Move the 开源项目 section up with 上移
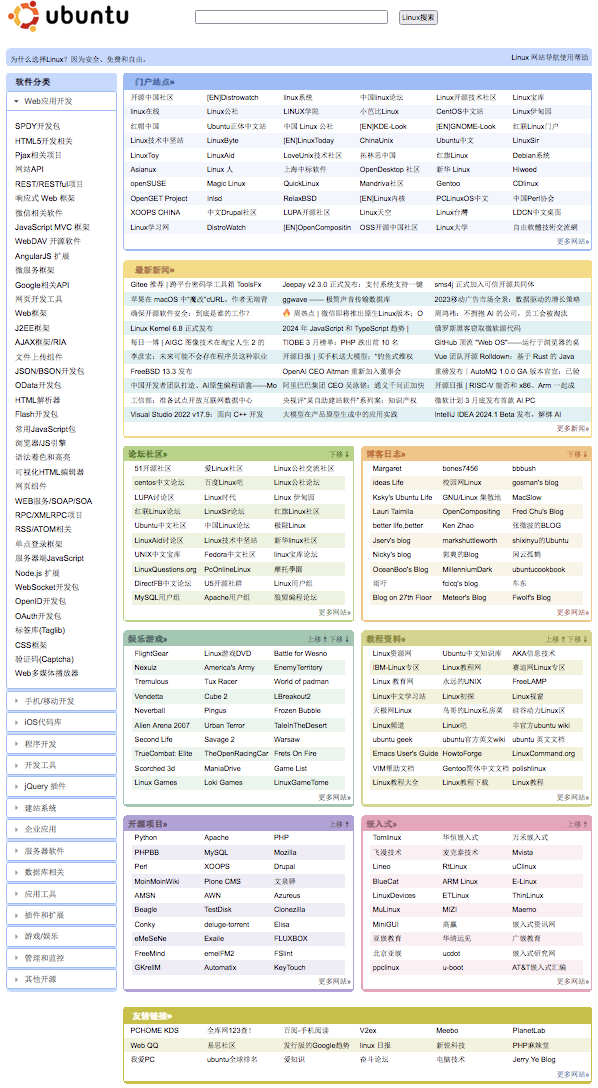The height and width of the screenshot is (1088, 598). click(x=339, y=824)
